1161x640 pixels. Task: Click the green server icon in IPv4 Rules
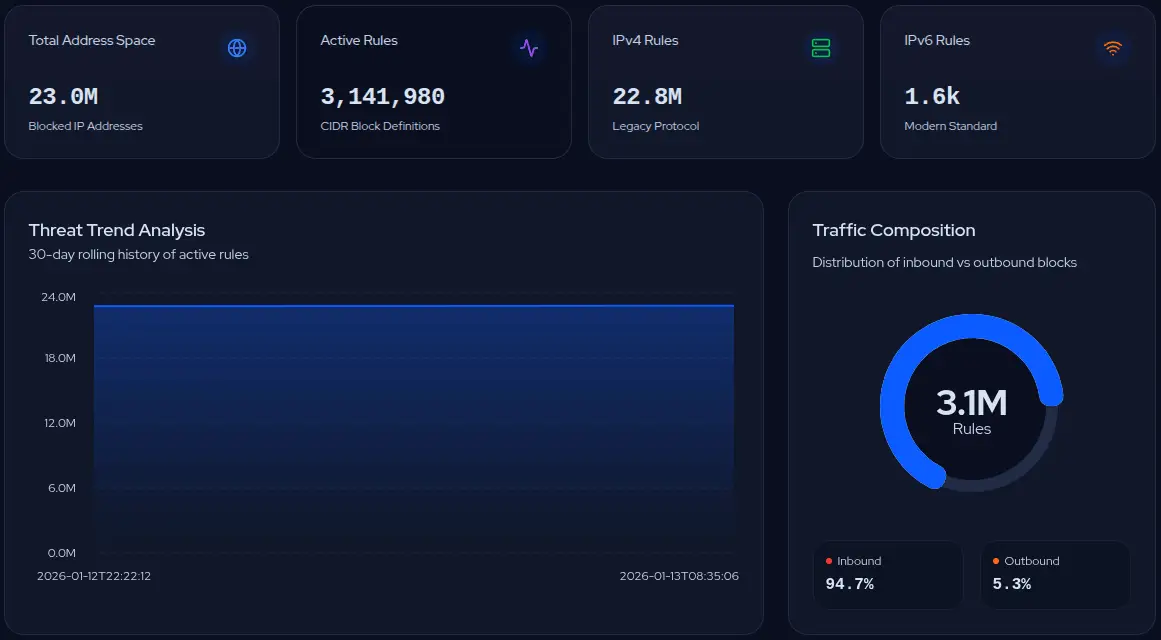(821, 48)
